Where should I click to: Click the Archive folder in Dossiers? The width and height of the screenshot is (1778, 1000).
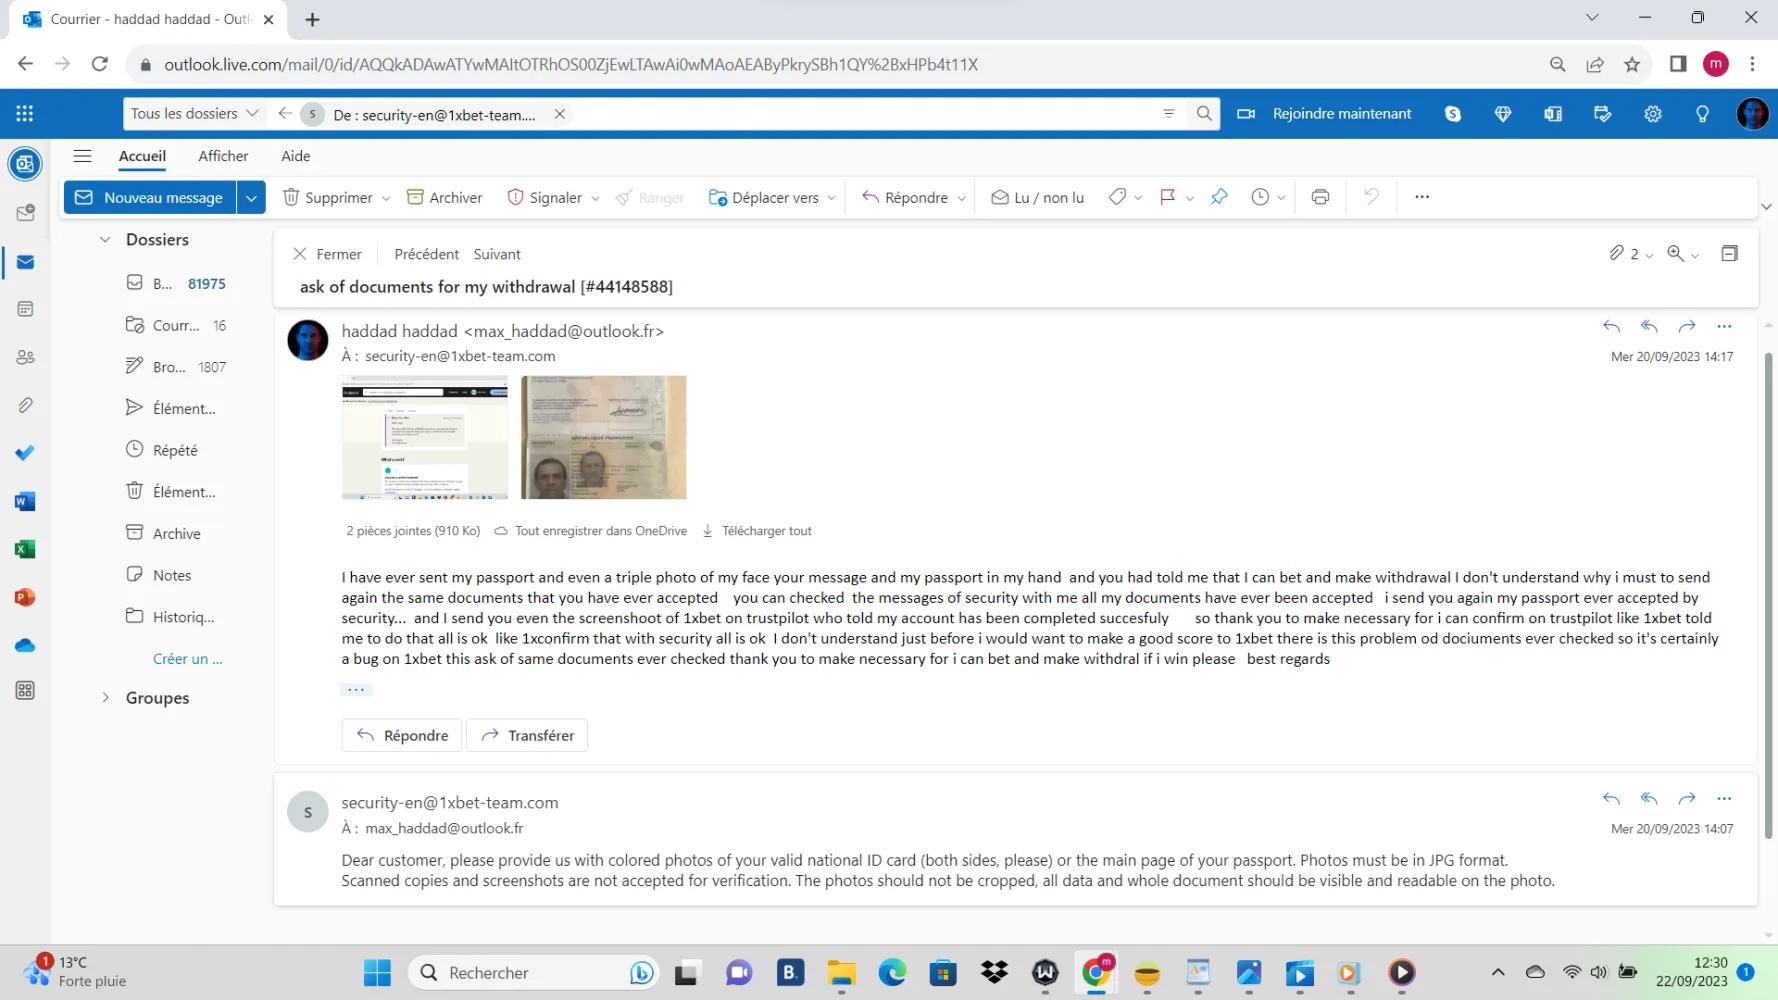(176, 534)
